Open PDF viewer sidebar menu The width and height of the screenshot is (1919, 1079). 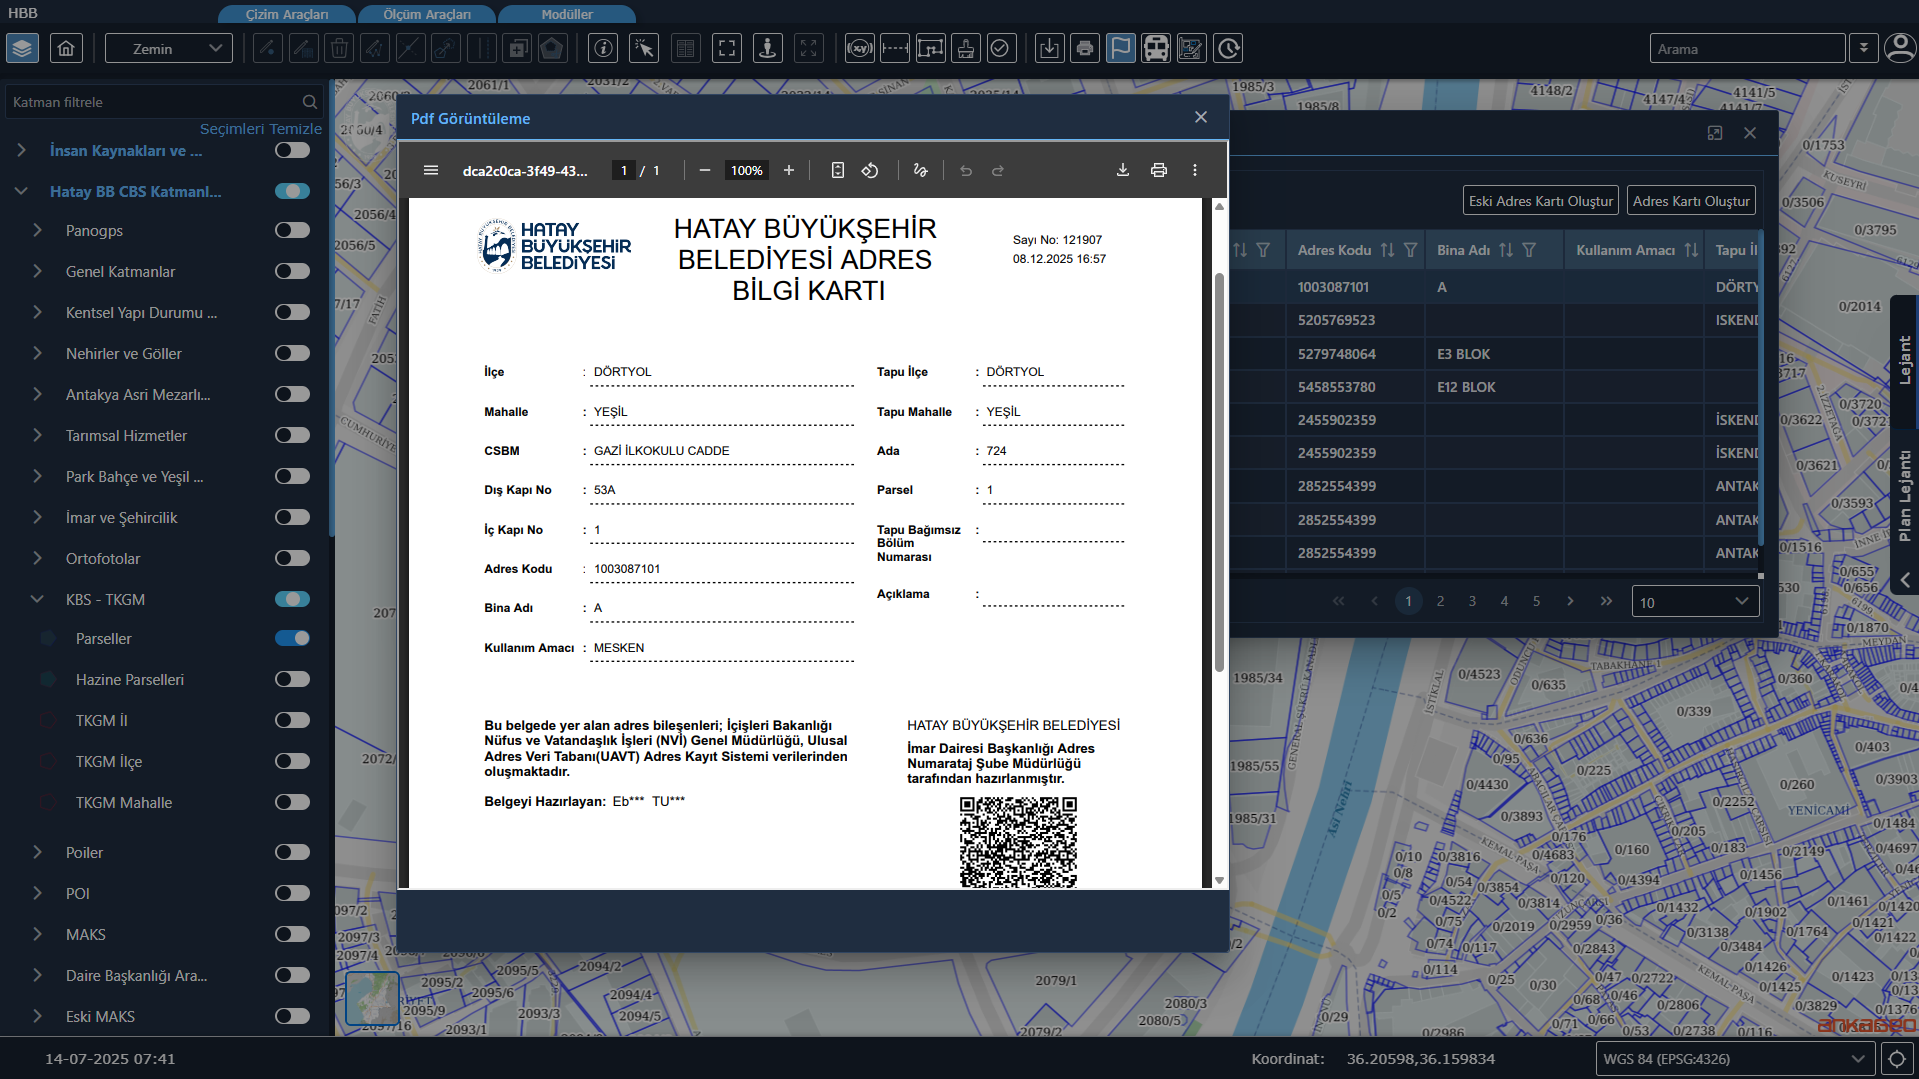431,170
